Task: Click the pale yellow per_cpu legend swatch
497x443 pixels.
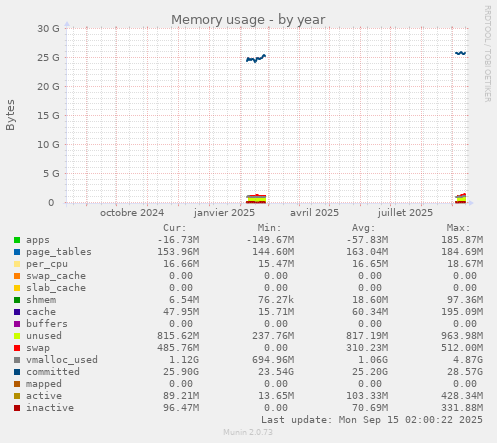Action: pyautogui.click(x=17, y=264)
